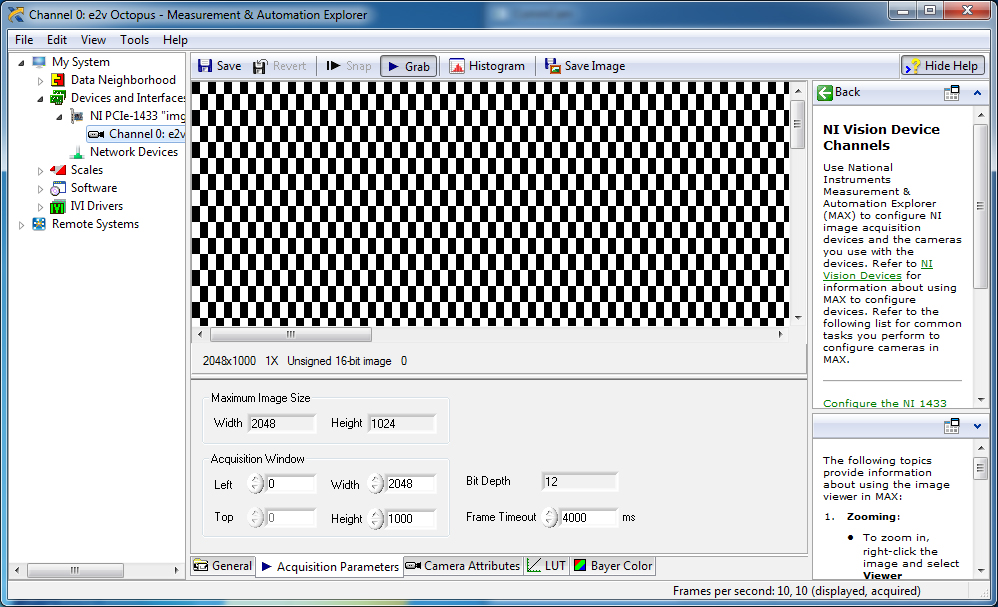Open the Tools menu
Image resolution: width=998 pixels, height=607 pixels.
[x=134, y=40]
